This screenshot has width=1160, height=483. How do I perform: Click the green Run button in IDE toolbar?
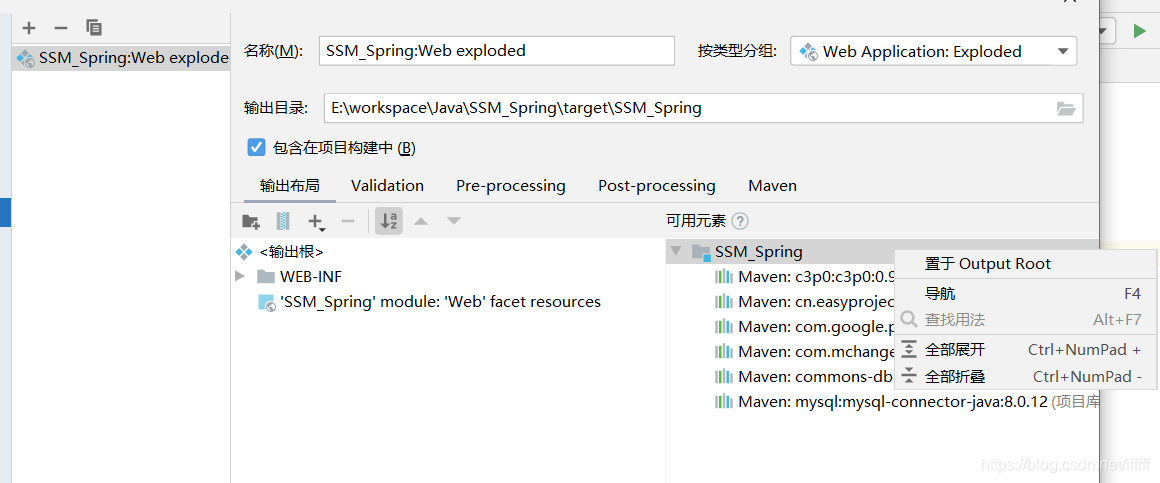1139,31
